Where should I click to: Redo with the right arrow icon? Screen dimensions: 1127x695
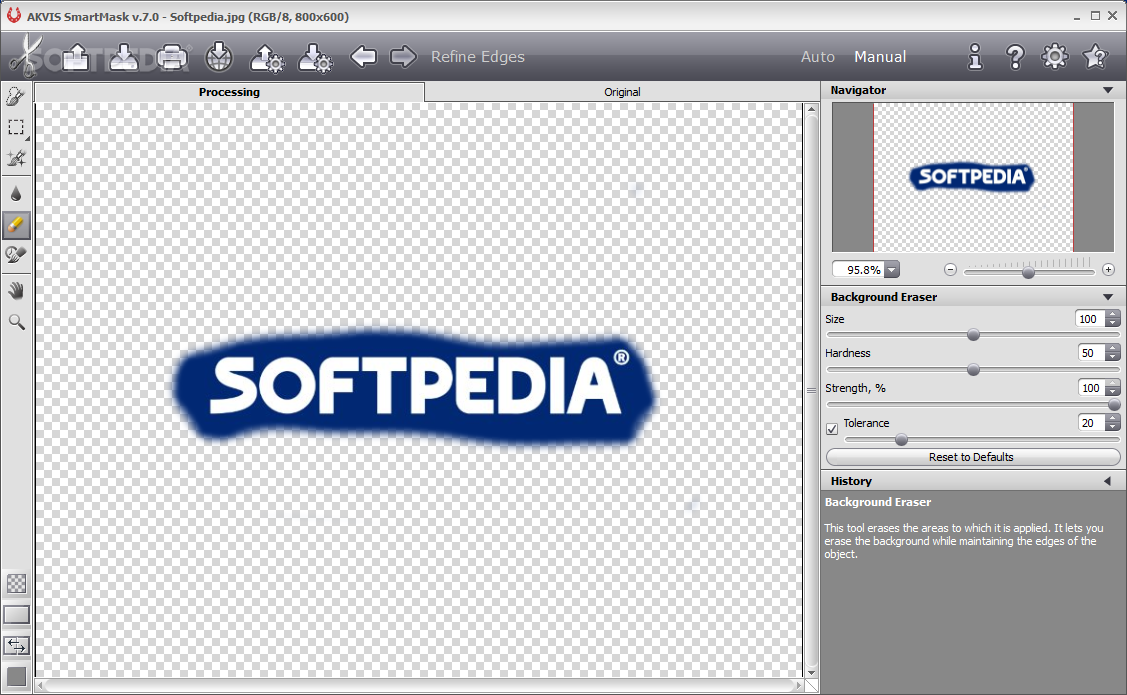coord(403,56)
